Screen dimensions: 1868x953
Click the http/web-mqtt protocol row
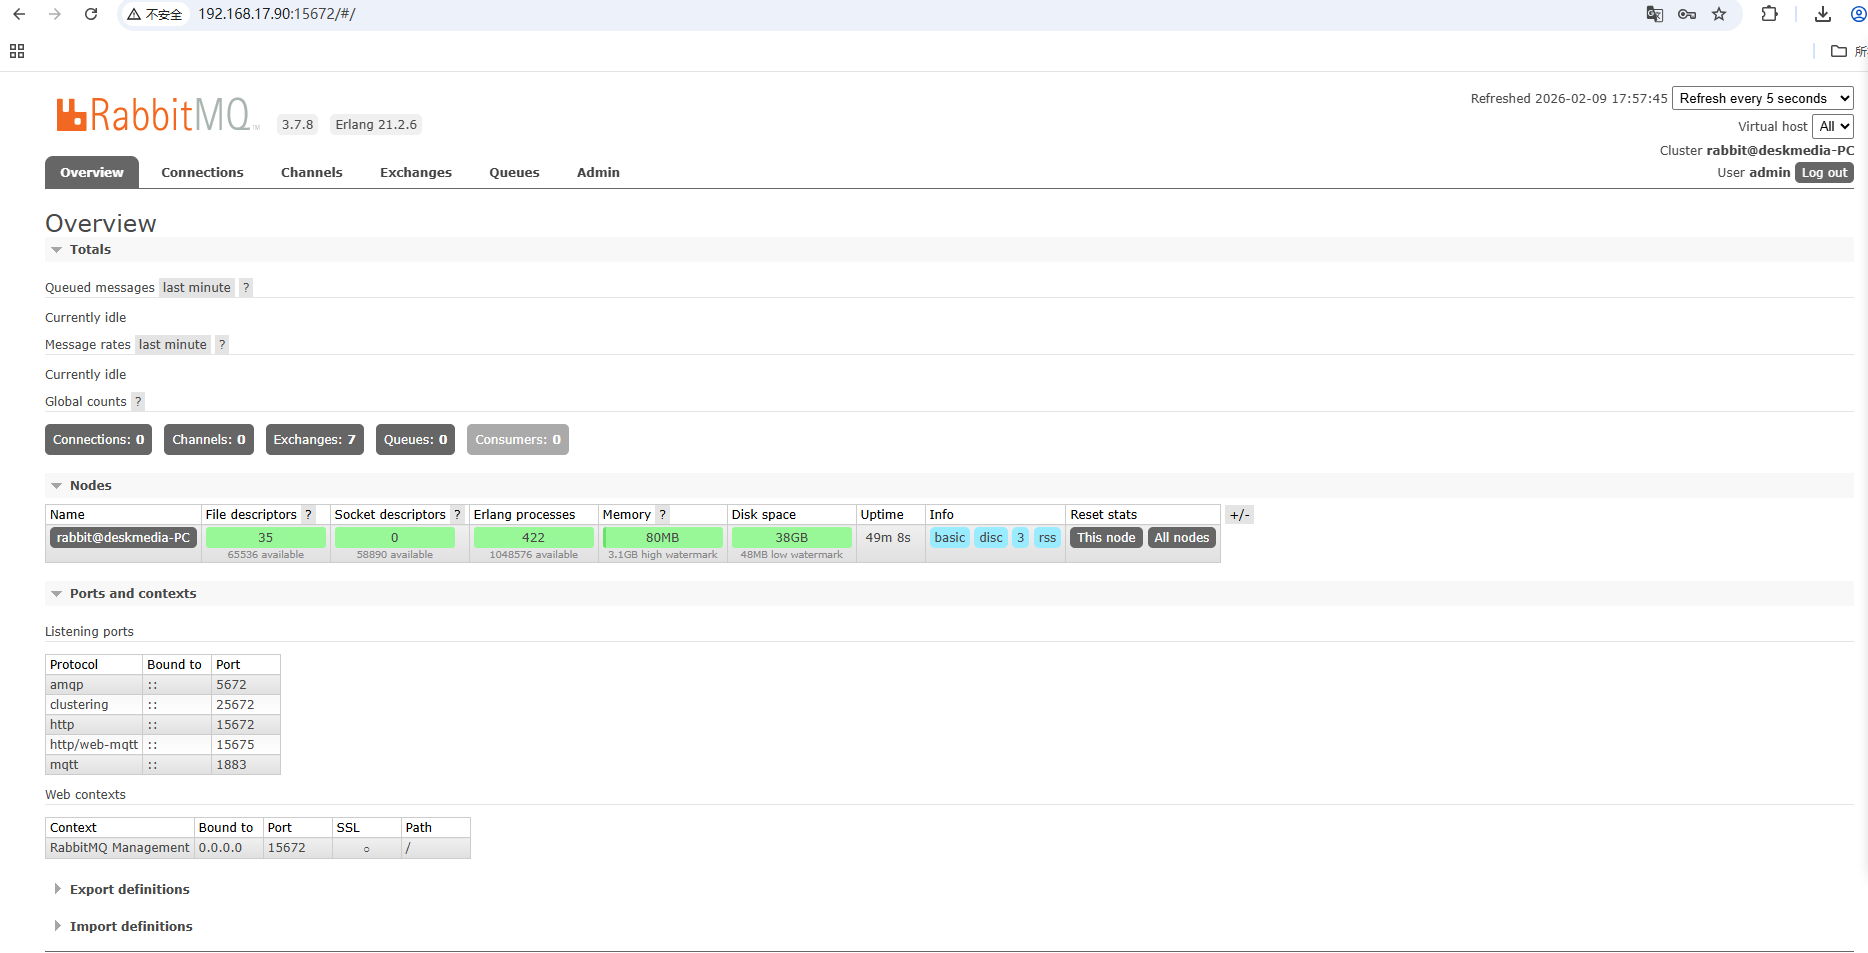163,745
